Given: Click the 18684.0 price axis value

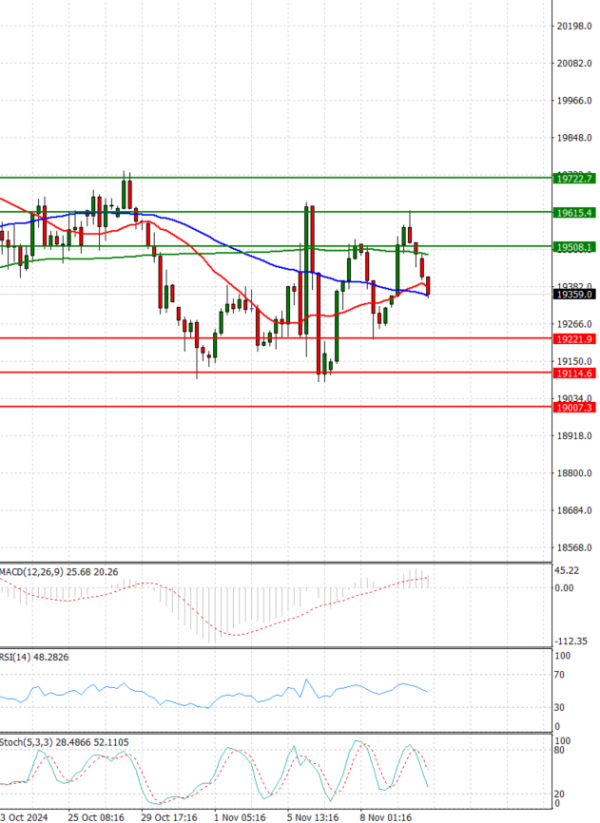Looking at the screenshot, I should pyautogui.click(x=574, y=511).
